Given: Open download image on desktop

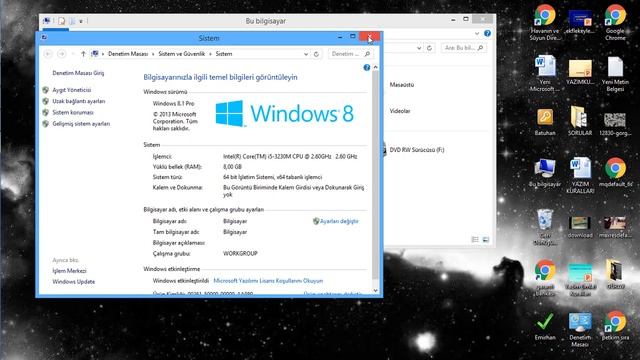Looking at the screenshot, I should pyautogui.click(x=580, y=227).
